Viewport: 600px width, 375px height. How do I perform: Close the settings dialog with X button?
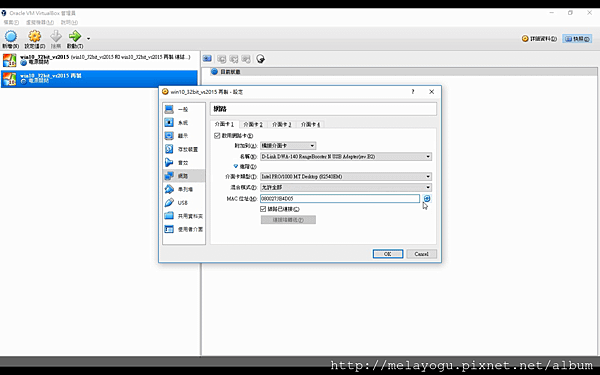click(432, 92)
